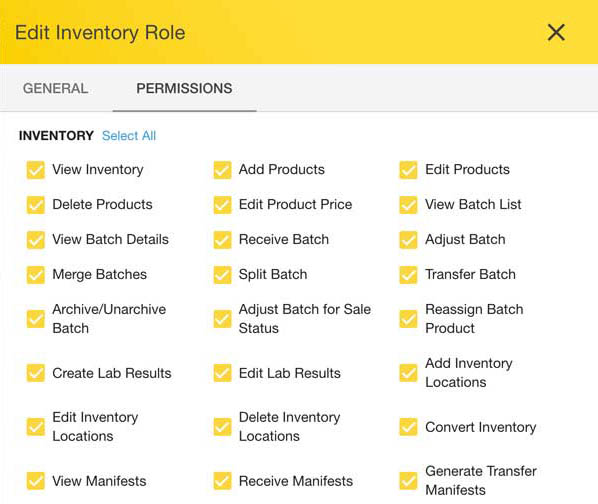
Task: Uncheck the Split Batch permission
Action: click(x=222, y=275)
